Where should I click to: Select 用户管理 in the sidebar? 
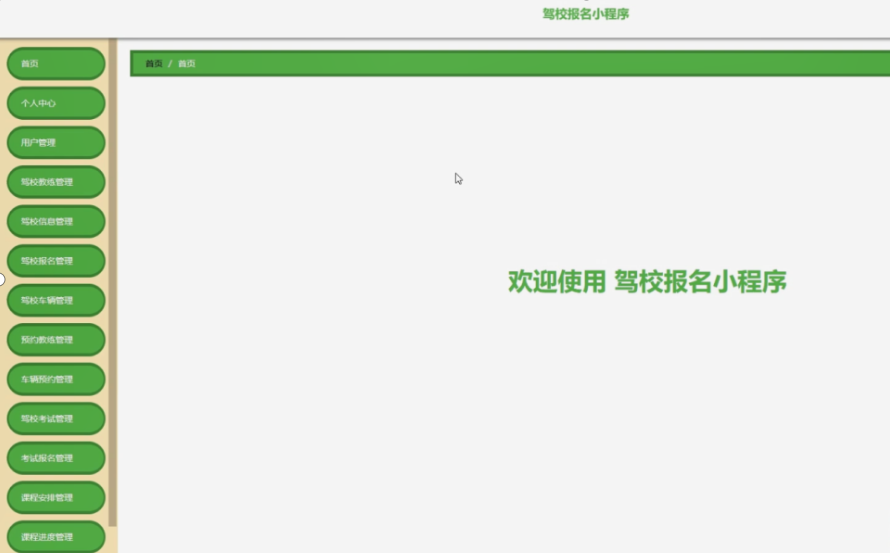pyautogui.click(x=56, y=143)
